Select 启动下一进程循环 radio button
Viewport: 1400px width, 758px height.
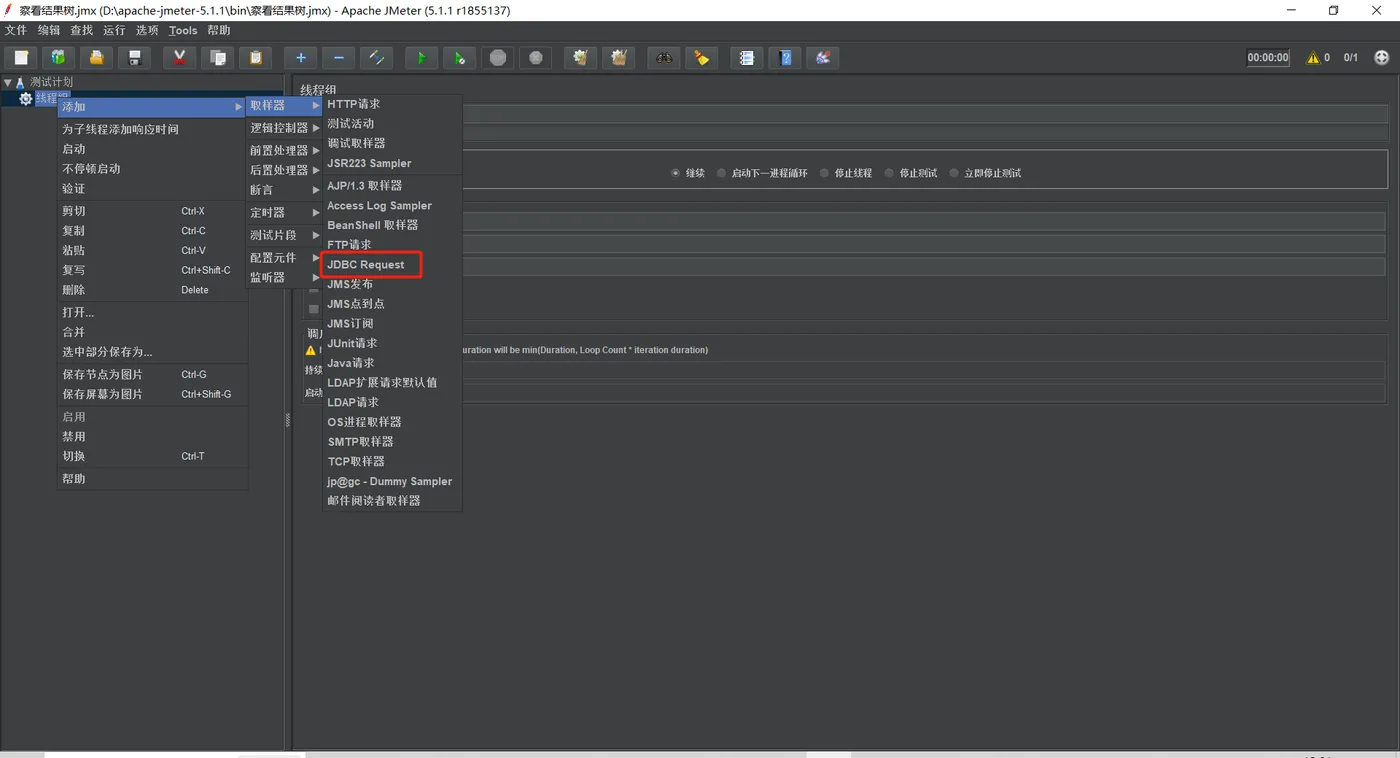click(x=722, y=173)
